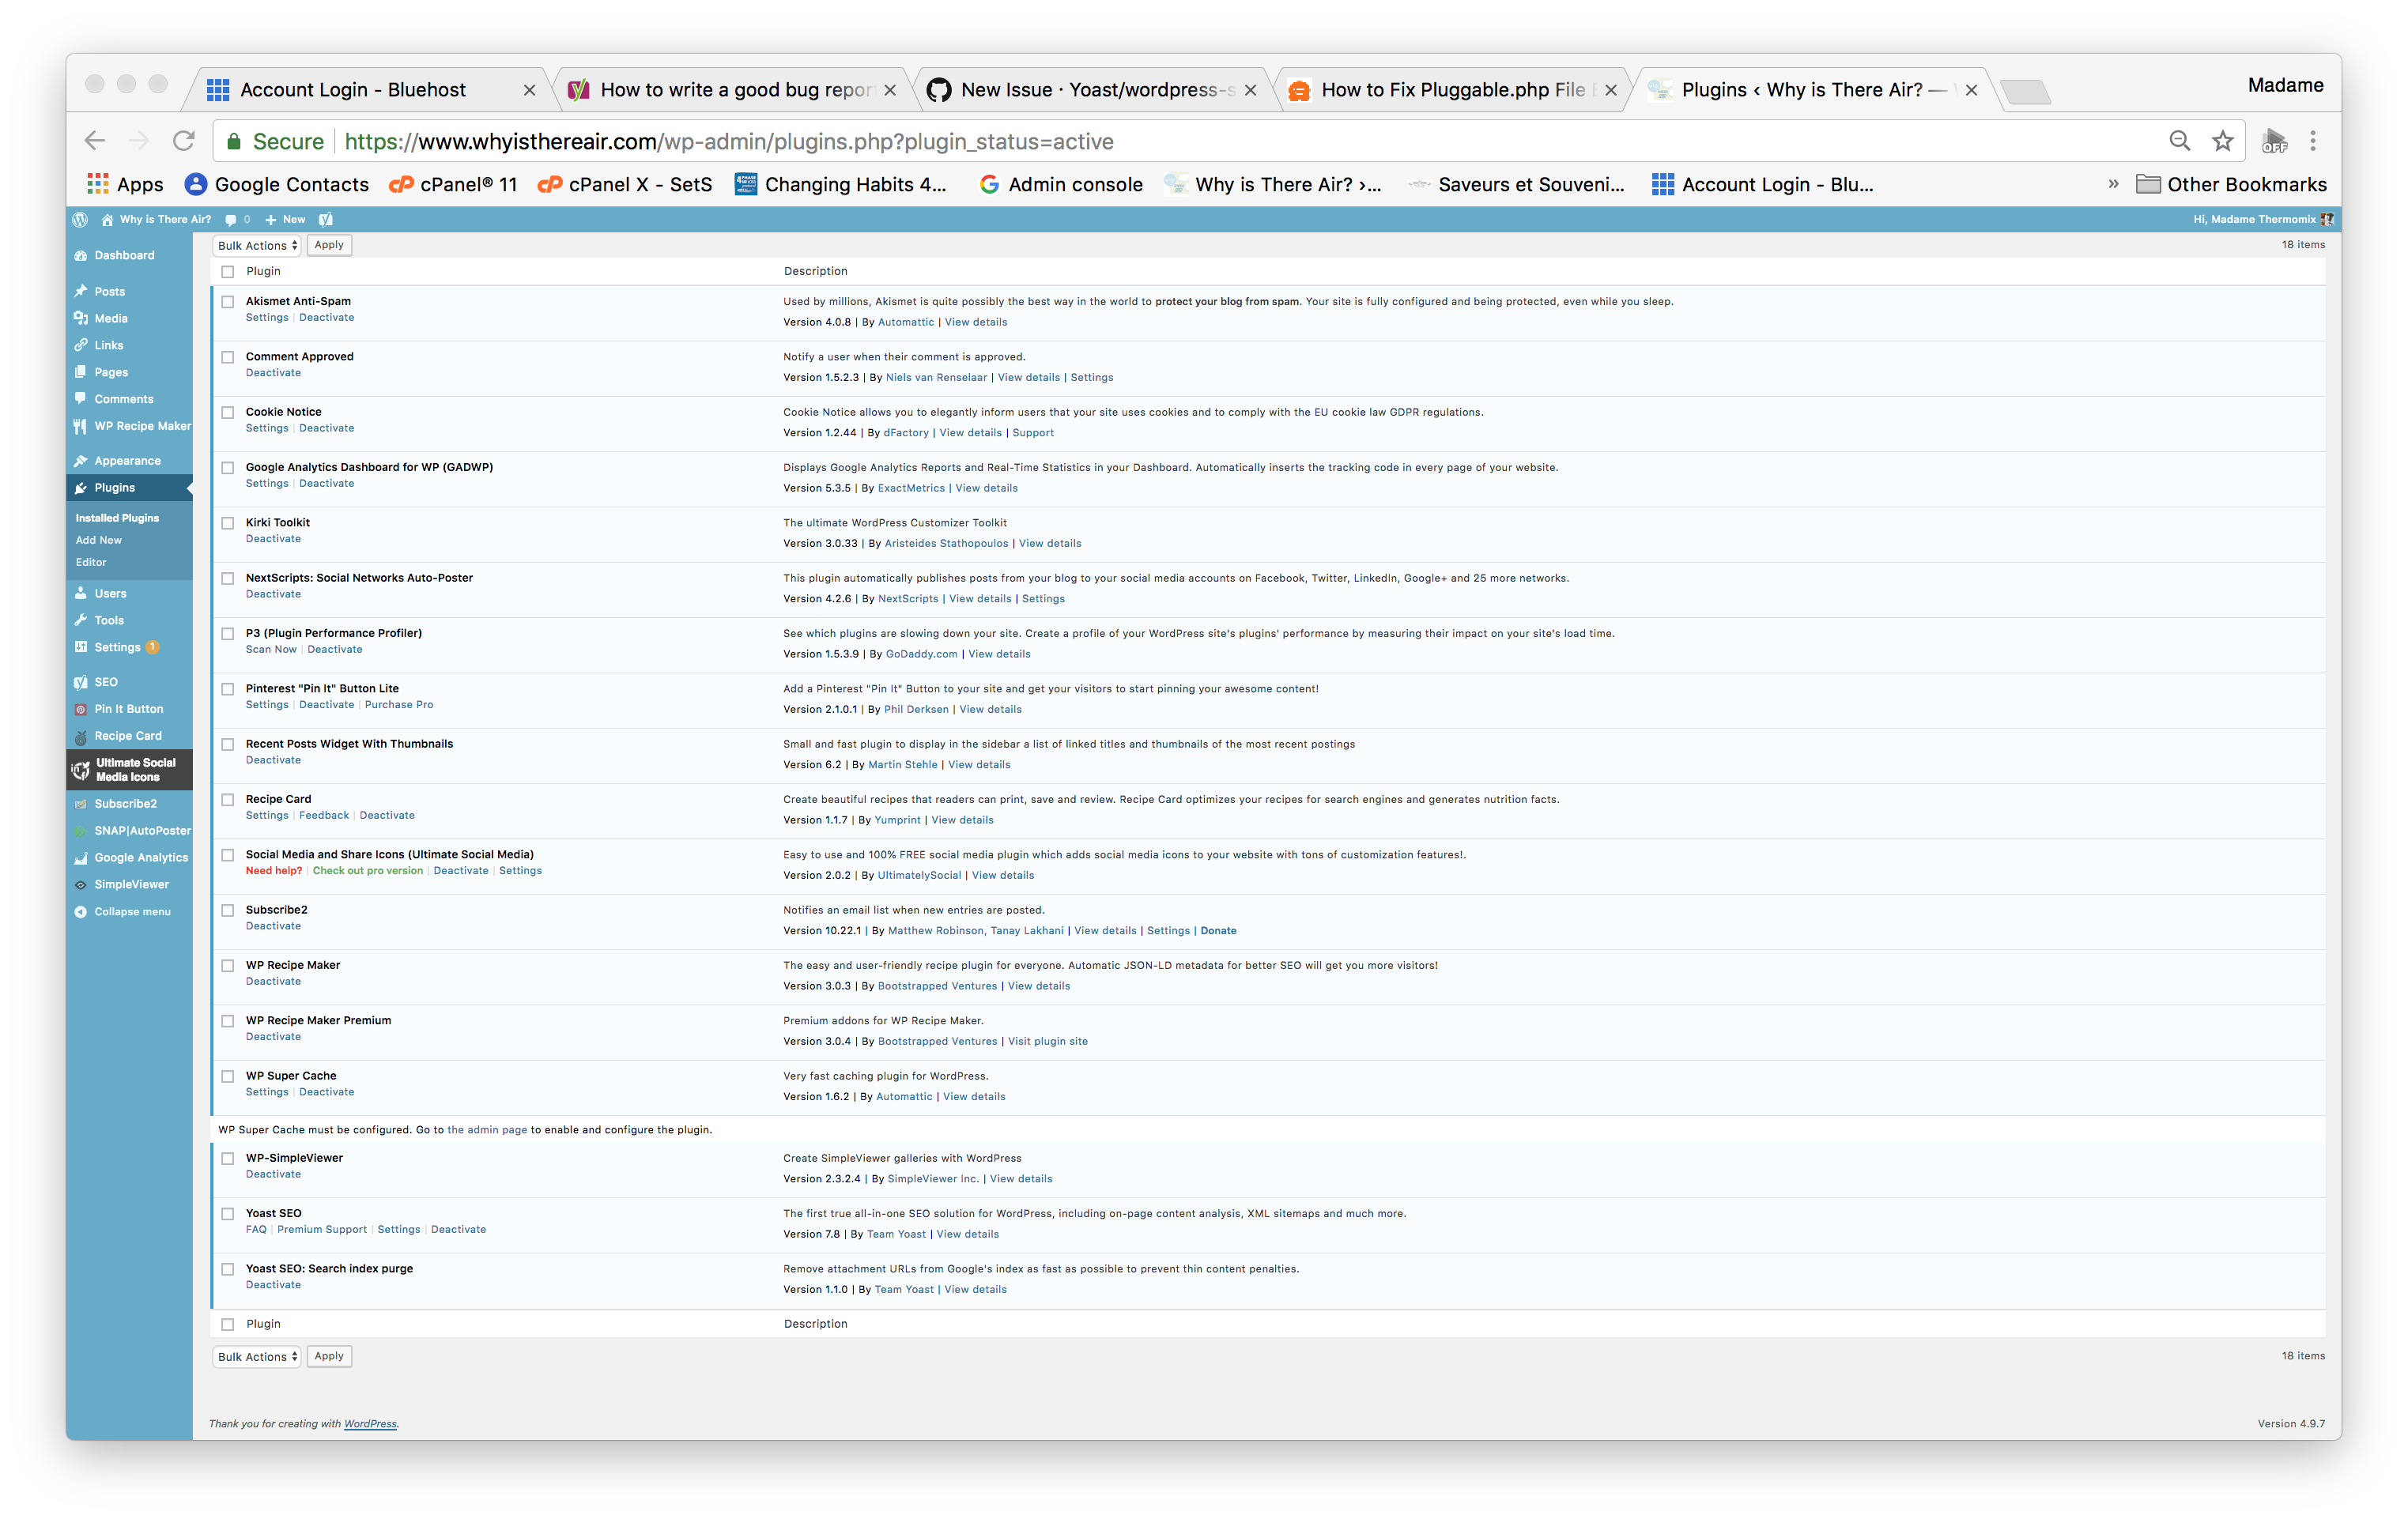Open the Installed Plugins menu item
The height and width of the screenshot is (1519, 2408).
pos(117,518)
